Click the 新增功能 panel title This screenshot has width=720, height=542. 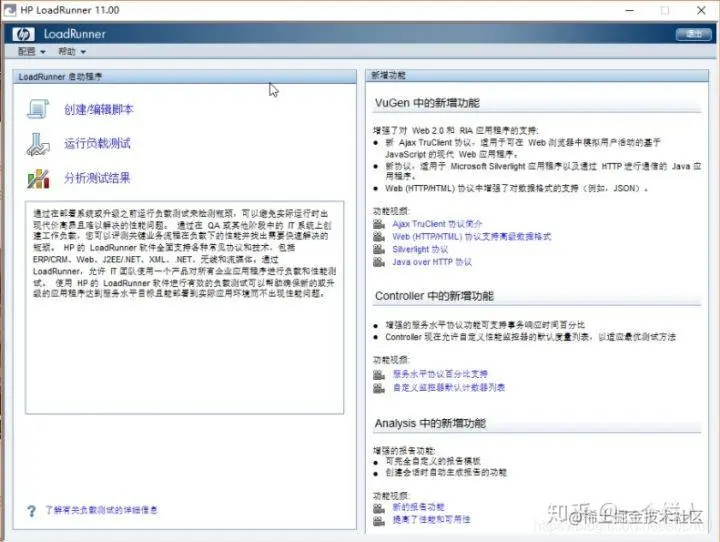[x=388, y=75]
